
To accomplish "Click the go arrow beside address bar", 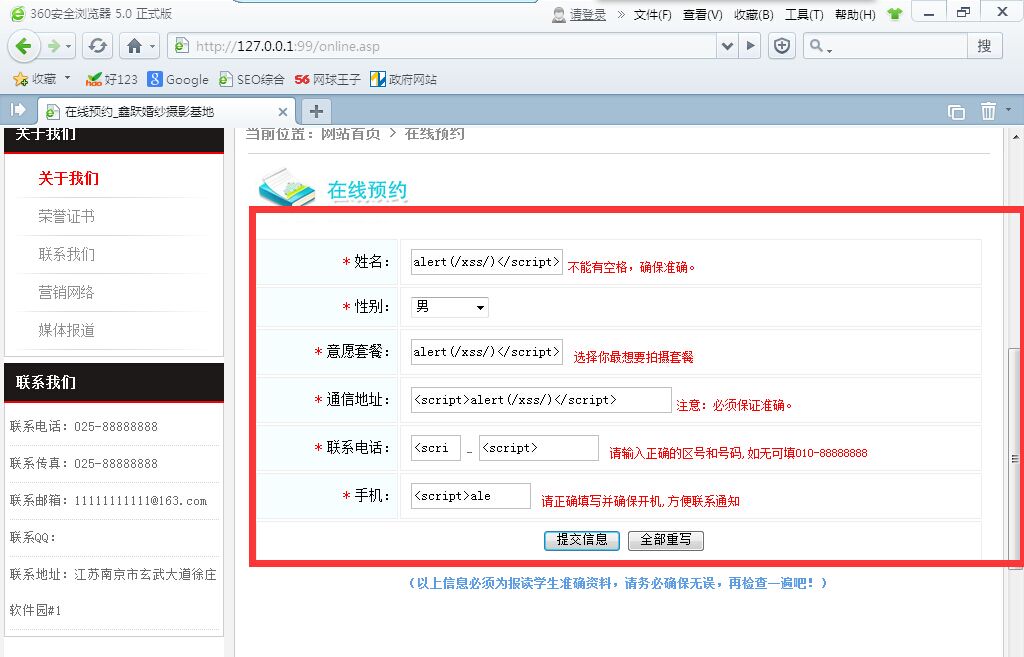I will (750, 46).
